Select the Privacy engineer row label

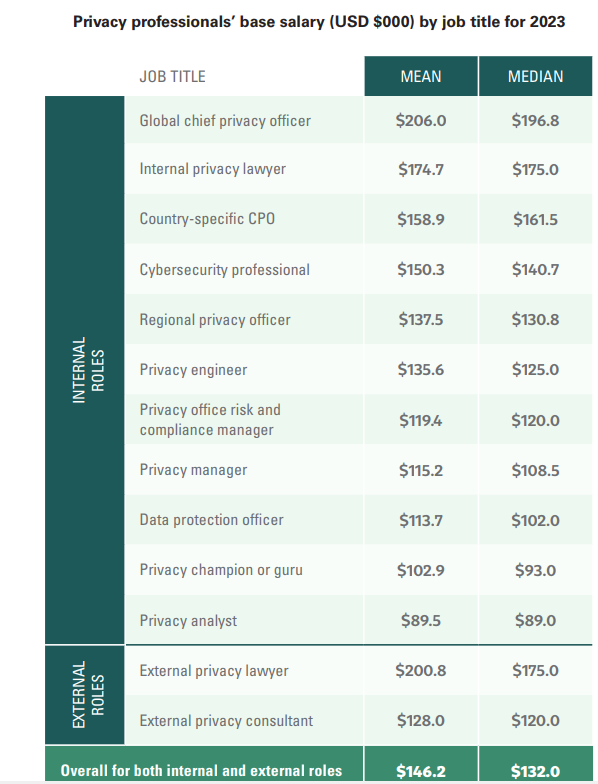(x=193, y=370)
